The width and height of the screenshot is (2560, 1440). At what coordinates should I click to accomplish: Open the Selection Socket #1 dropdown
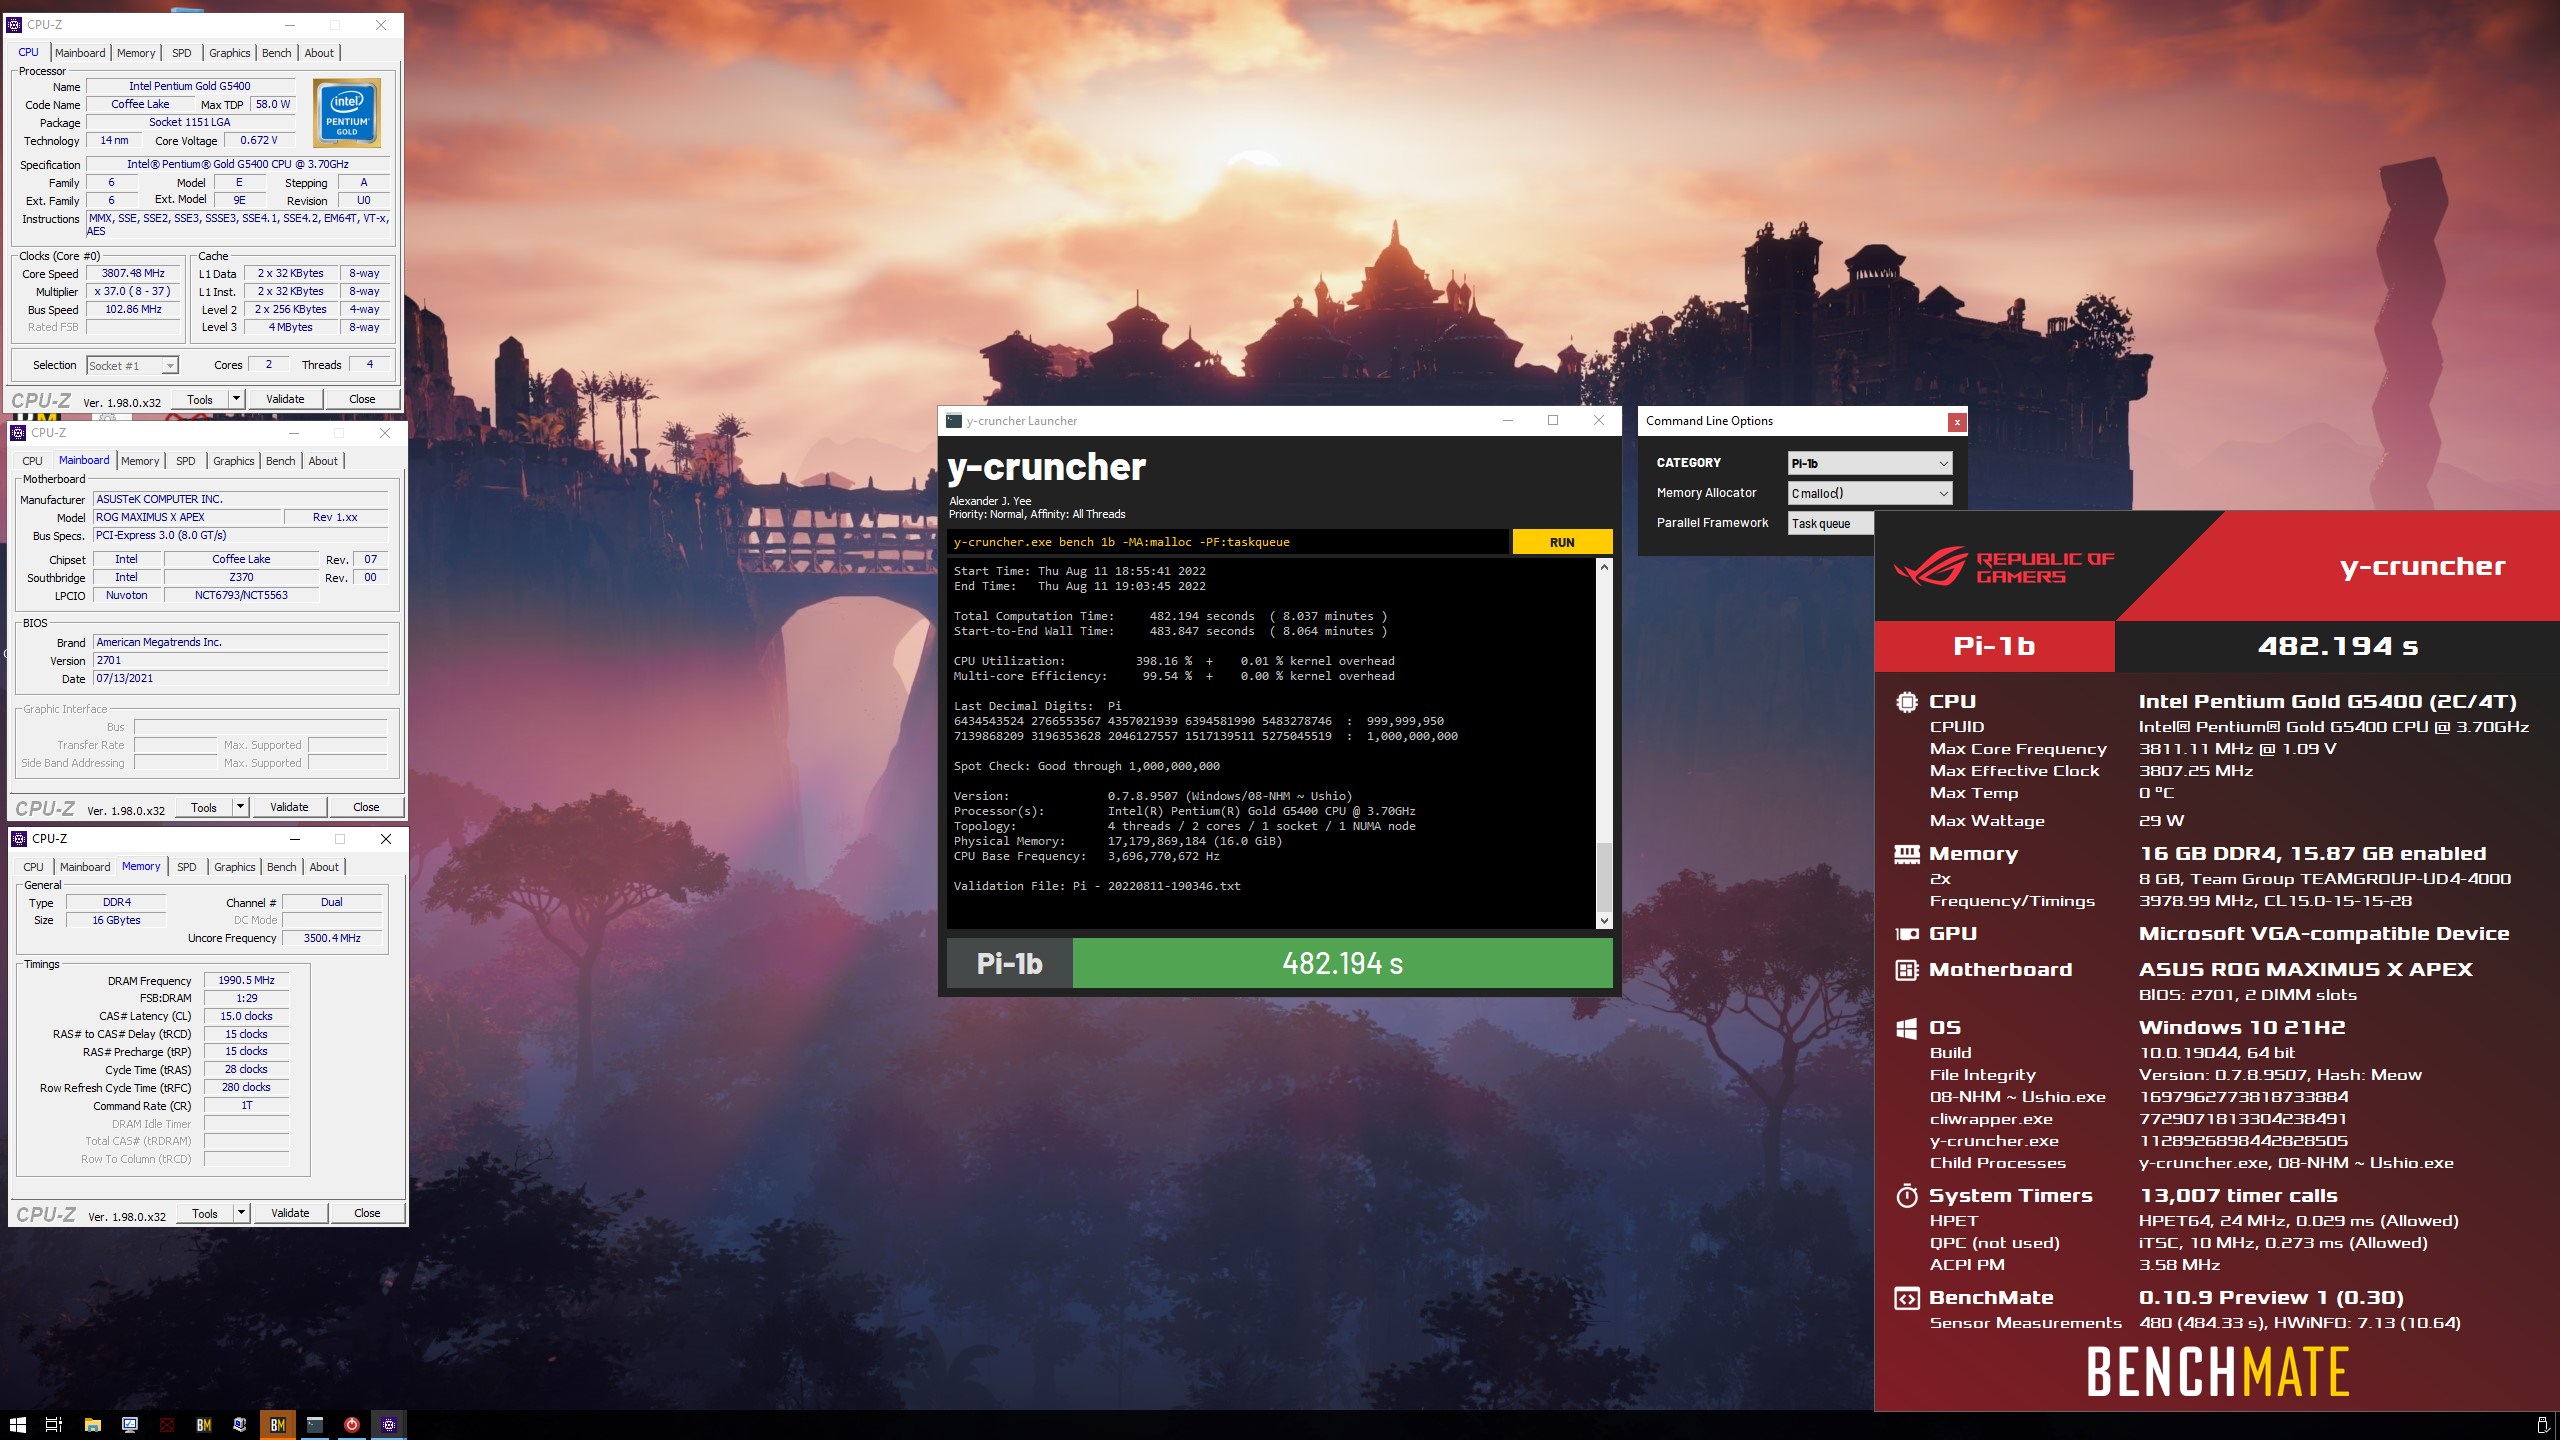click(x=132, y=366)
